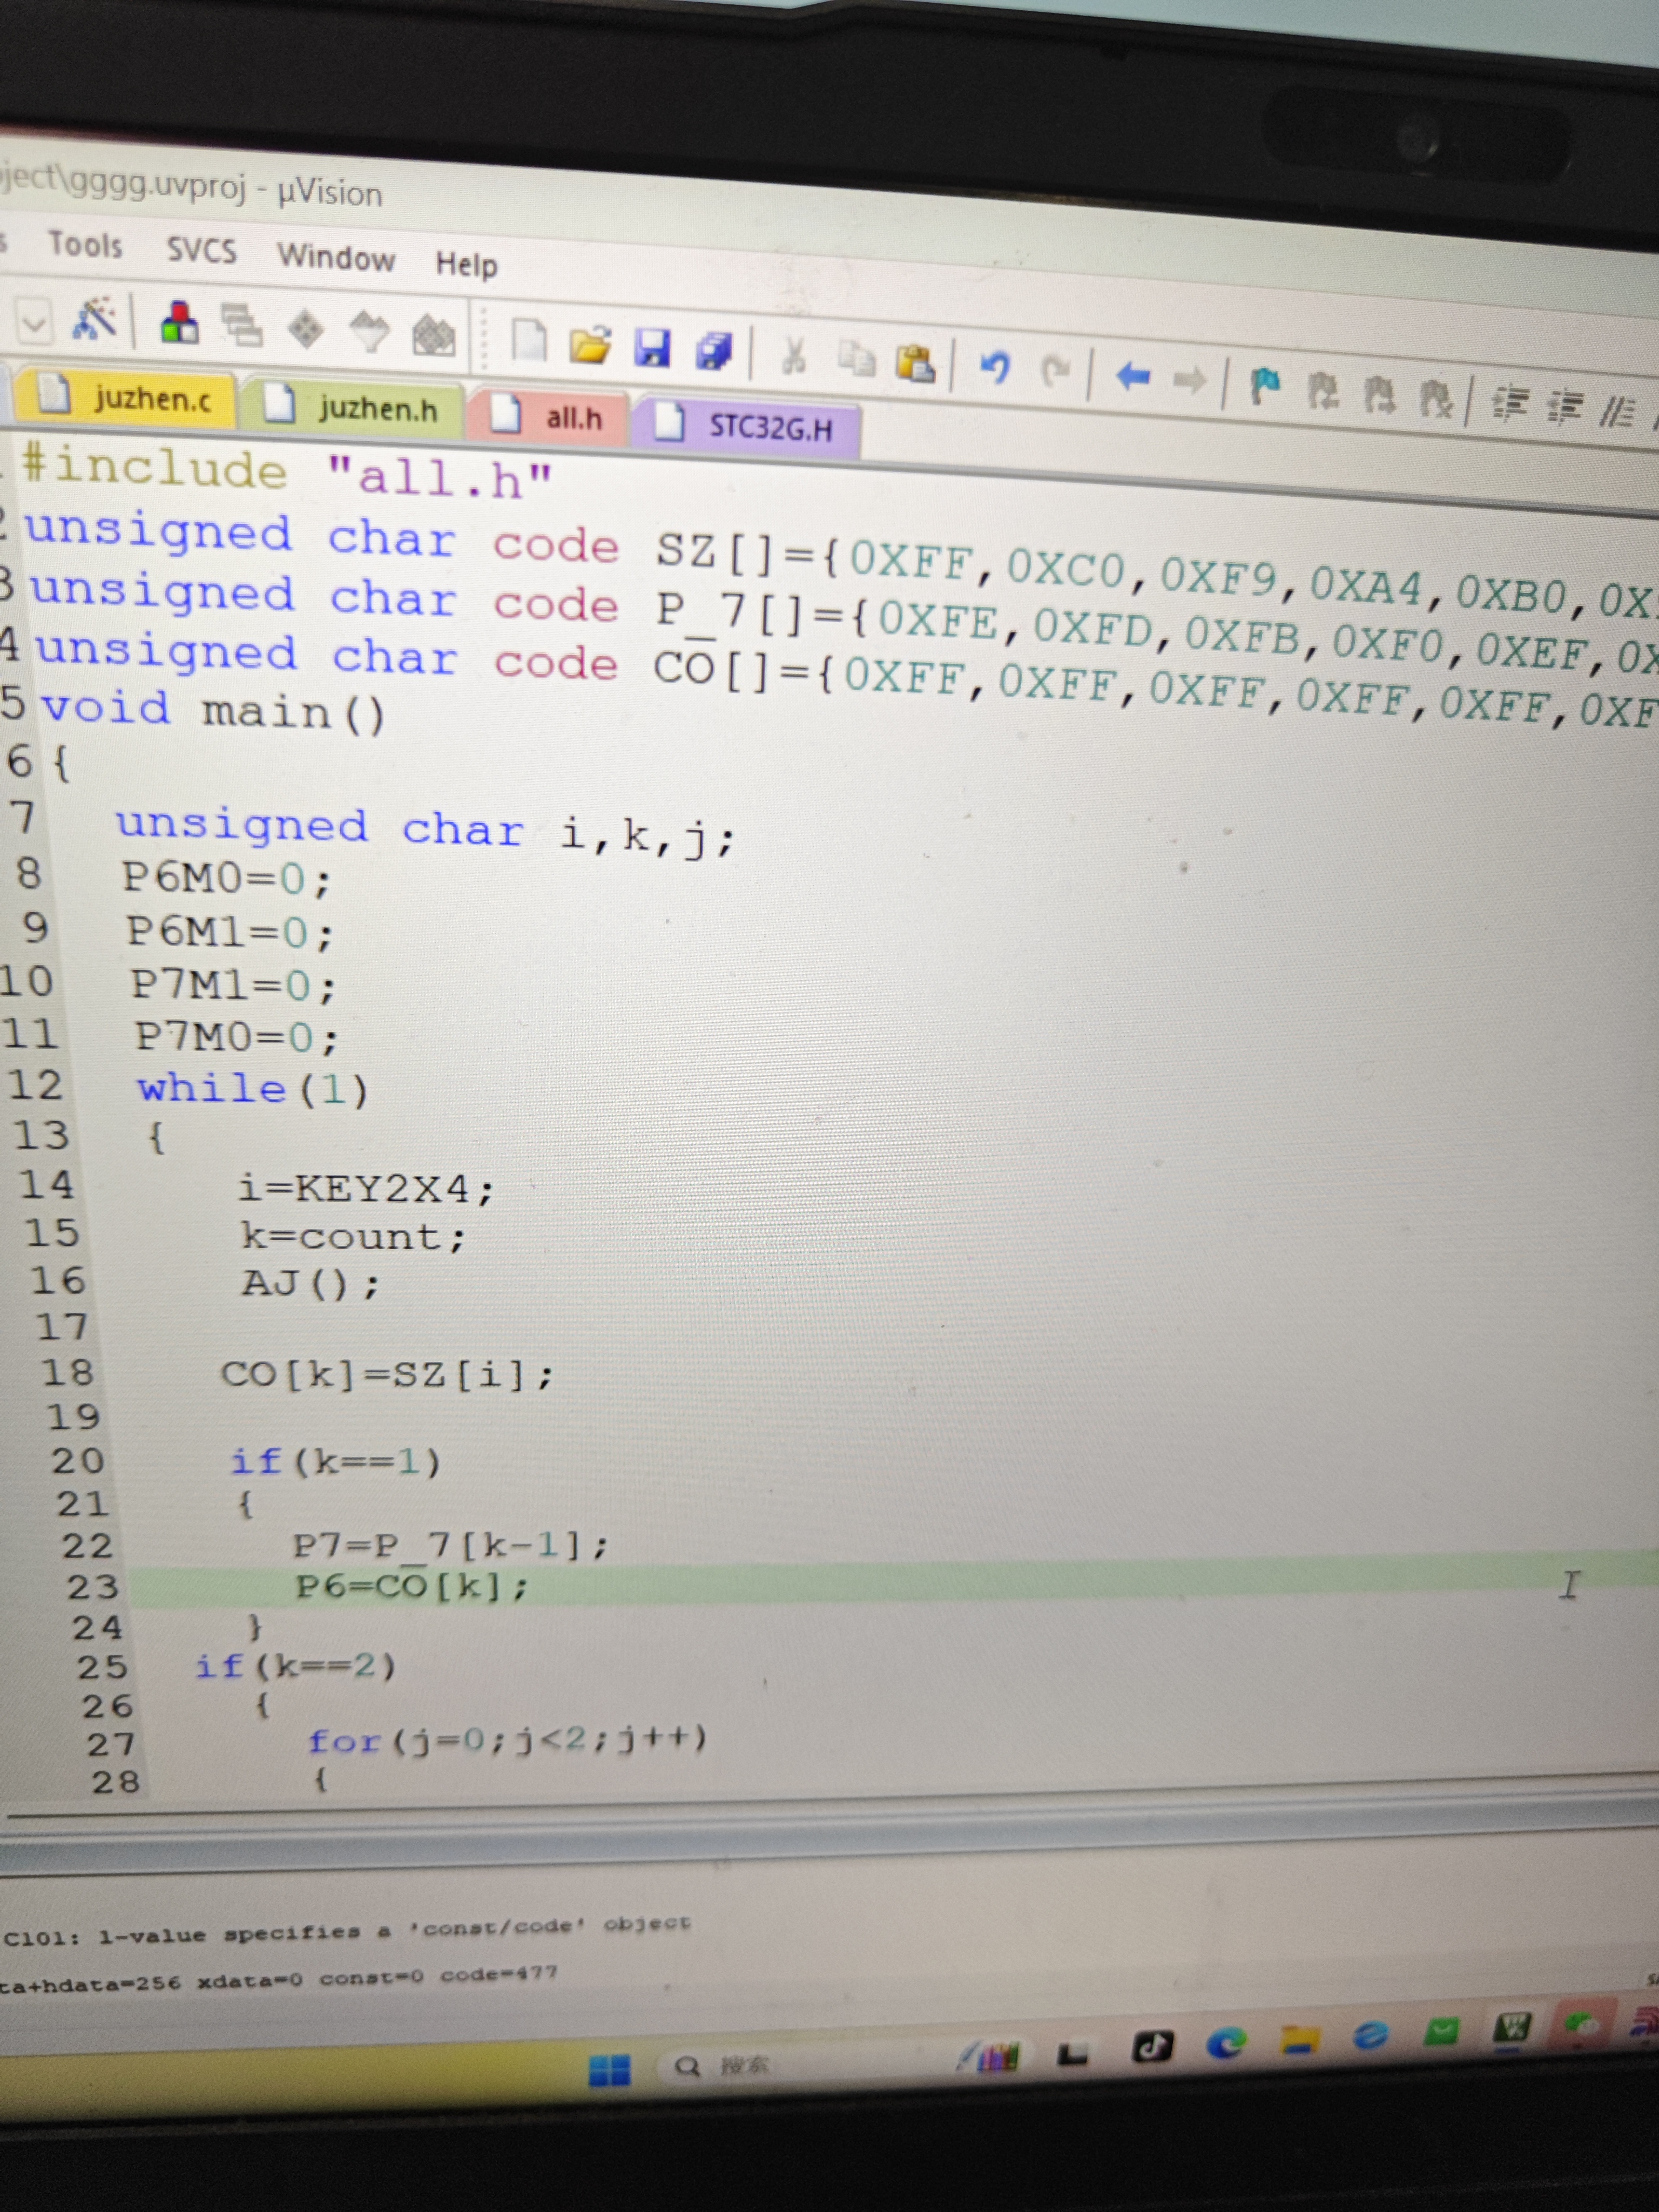The width and height of the screenshot is (1659, 2212).
Task: Click the Open file folder icon
Action: coord(590,345)
